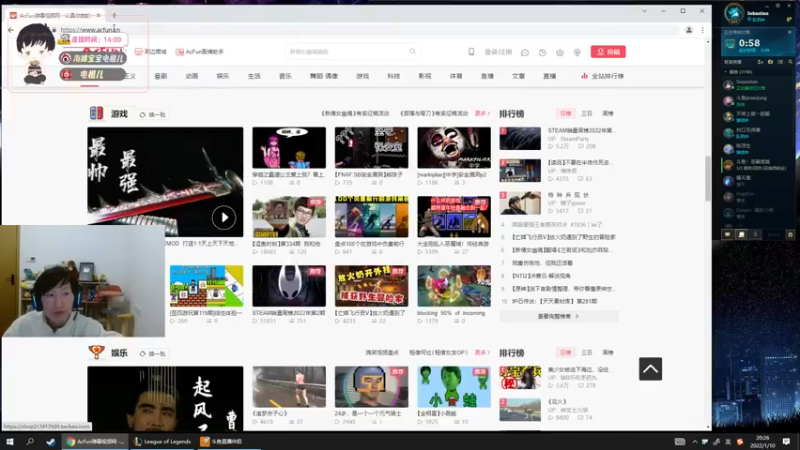Open a new browser tab with plus

114,15
